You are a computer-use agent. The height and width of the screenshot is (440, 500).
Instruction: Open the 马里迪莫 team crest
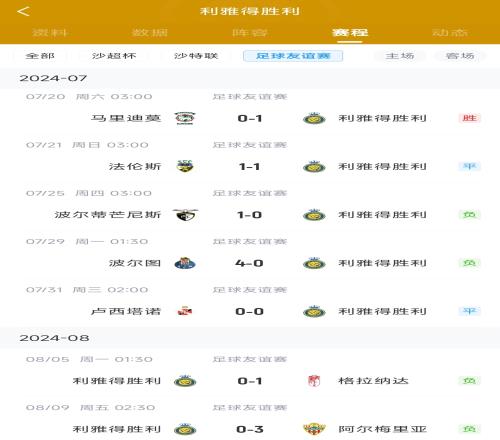(x=185, y=118)
